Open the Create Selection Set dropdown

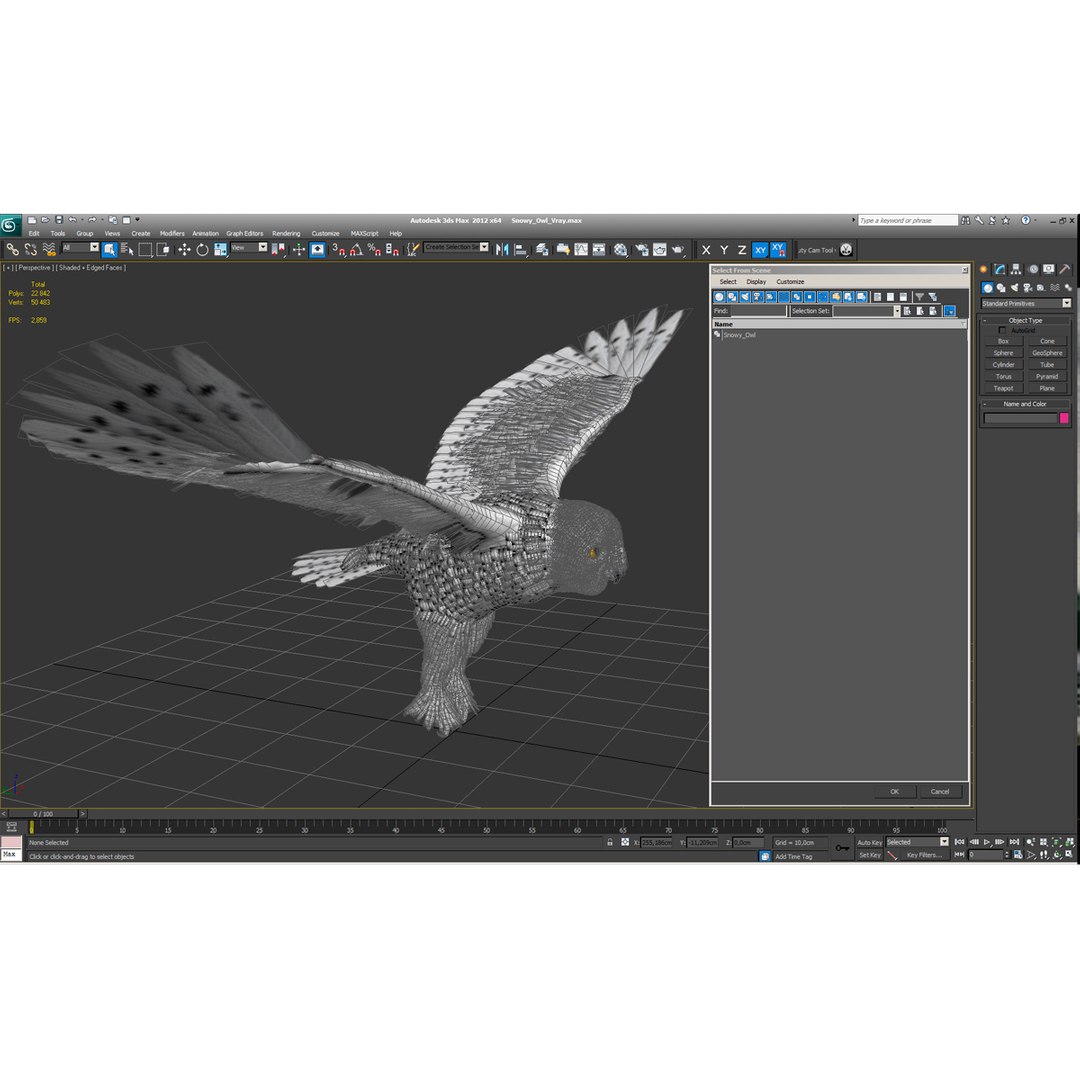pyautogui.click(x=456, y=247)
